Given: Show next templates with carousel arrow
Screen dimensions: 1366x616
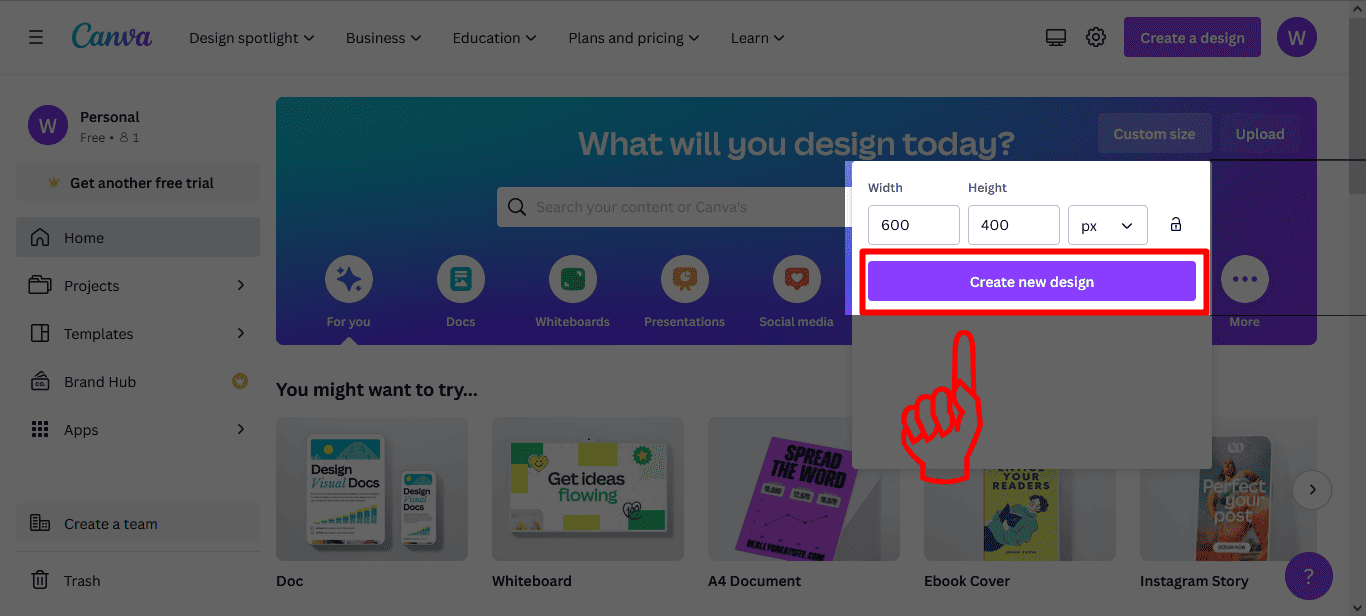Looking at the screenshot, I should coord(1312,490).
